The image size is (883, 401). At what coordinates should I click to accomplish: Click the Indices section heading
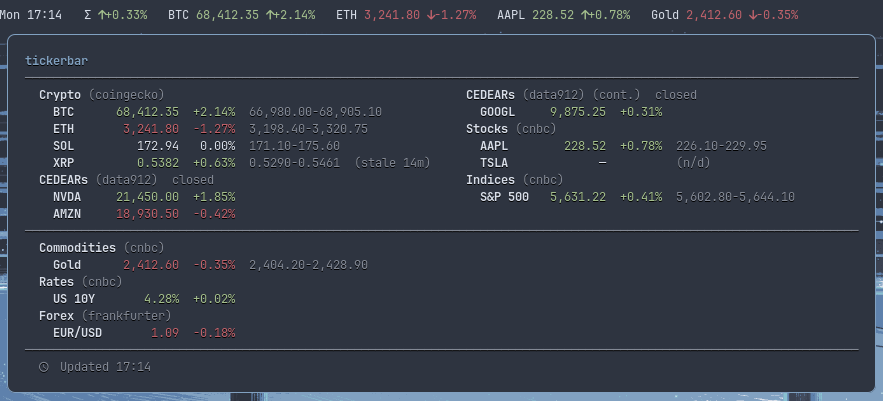tap(490, 180)
